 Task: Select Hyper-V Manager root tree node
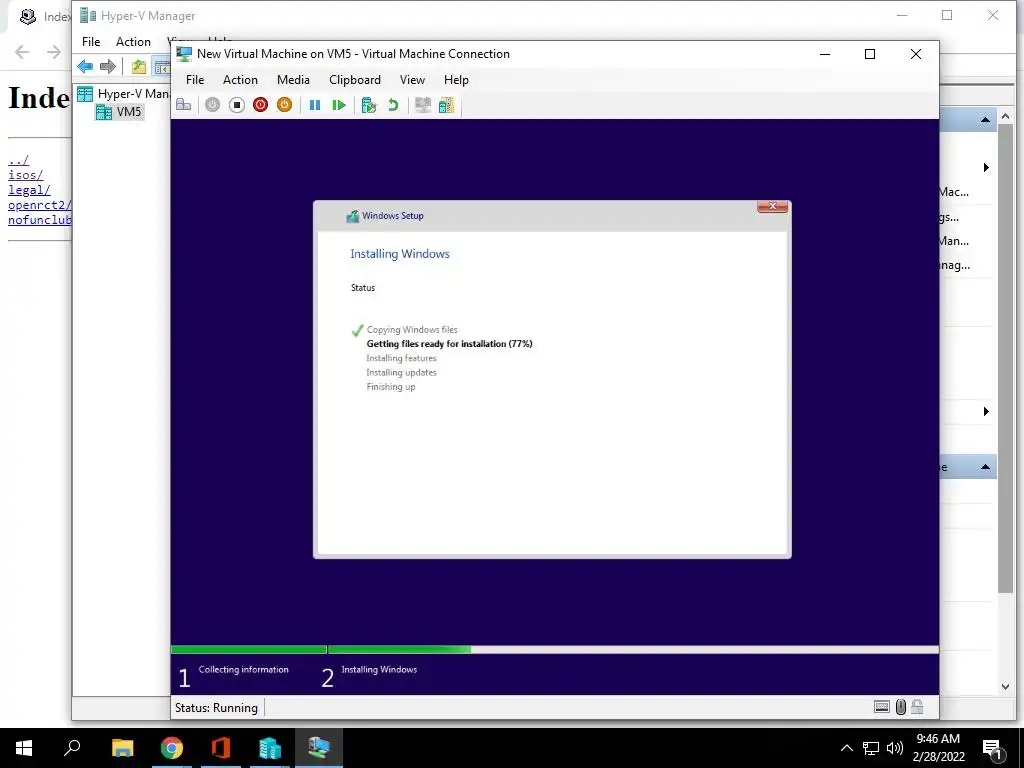click(123, 94)
